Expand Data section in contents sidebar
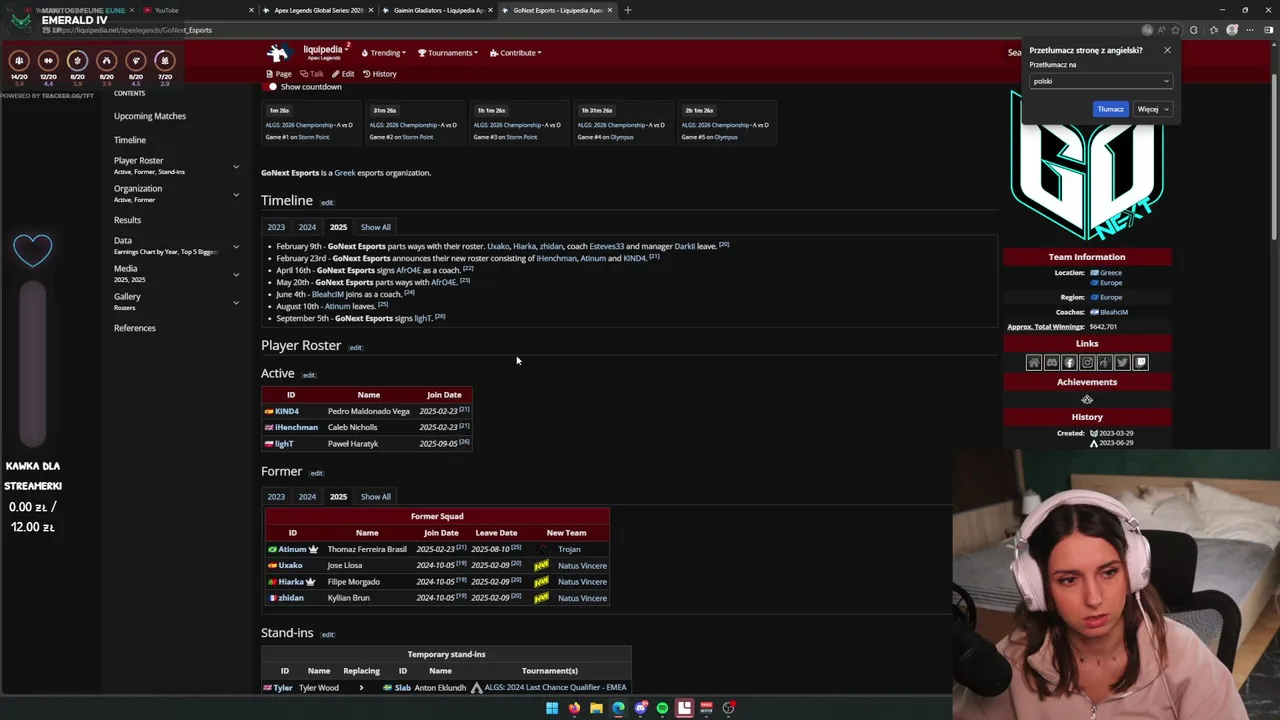1280x720 pixels. point(236,246)
